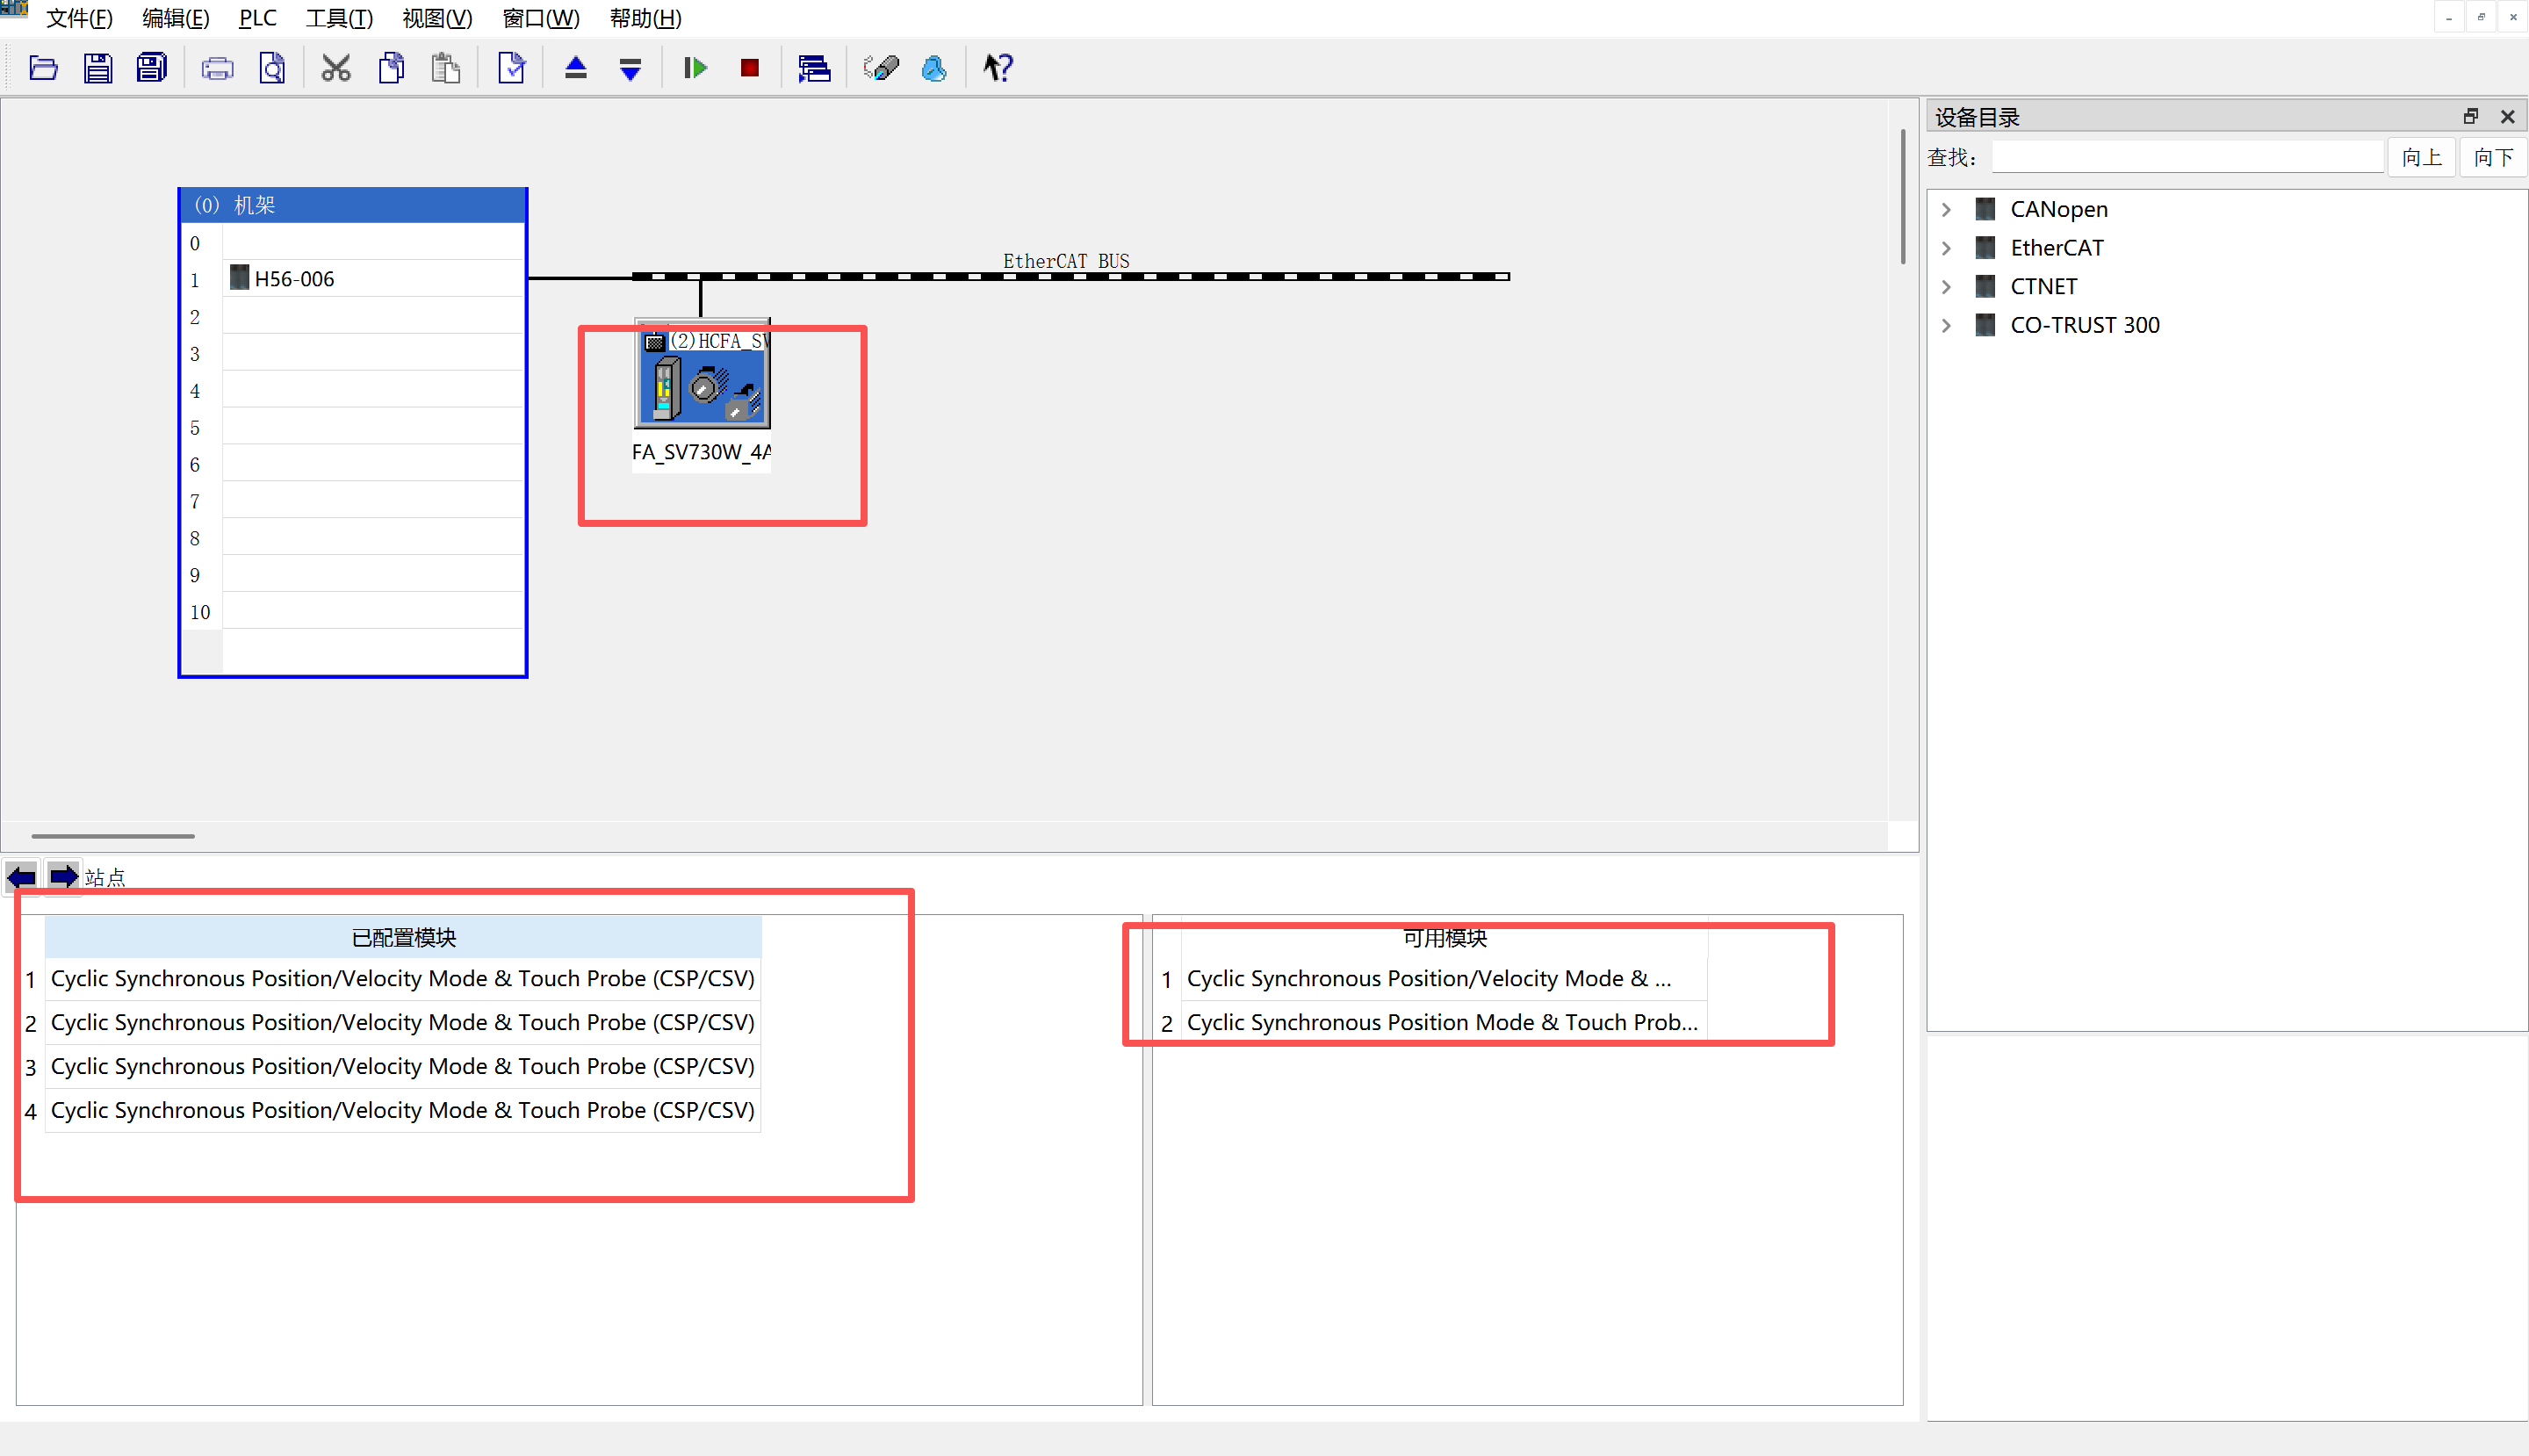Restore the application window size
Image resolution: width=2529 pixels, height=1456 pixels.
tap(2480, 17)
